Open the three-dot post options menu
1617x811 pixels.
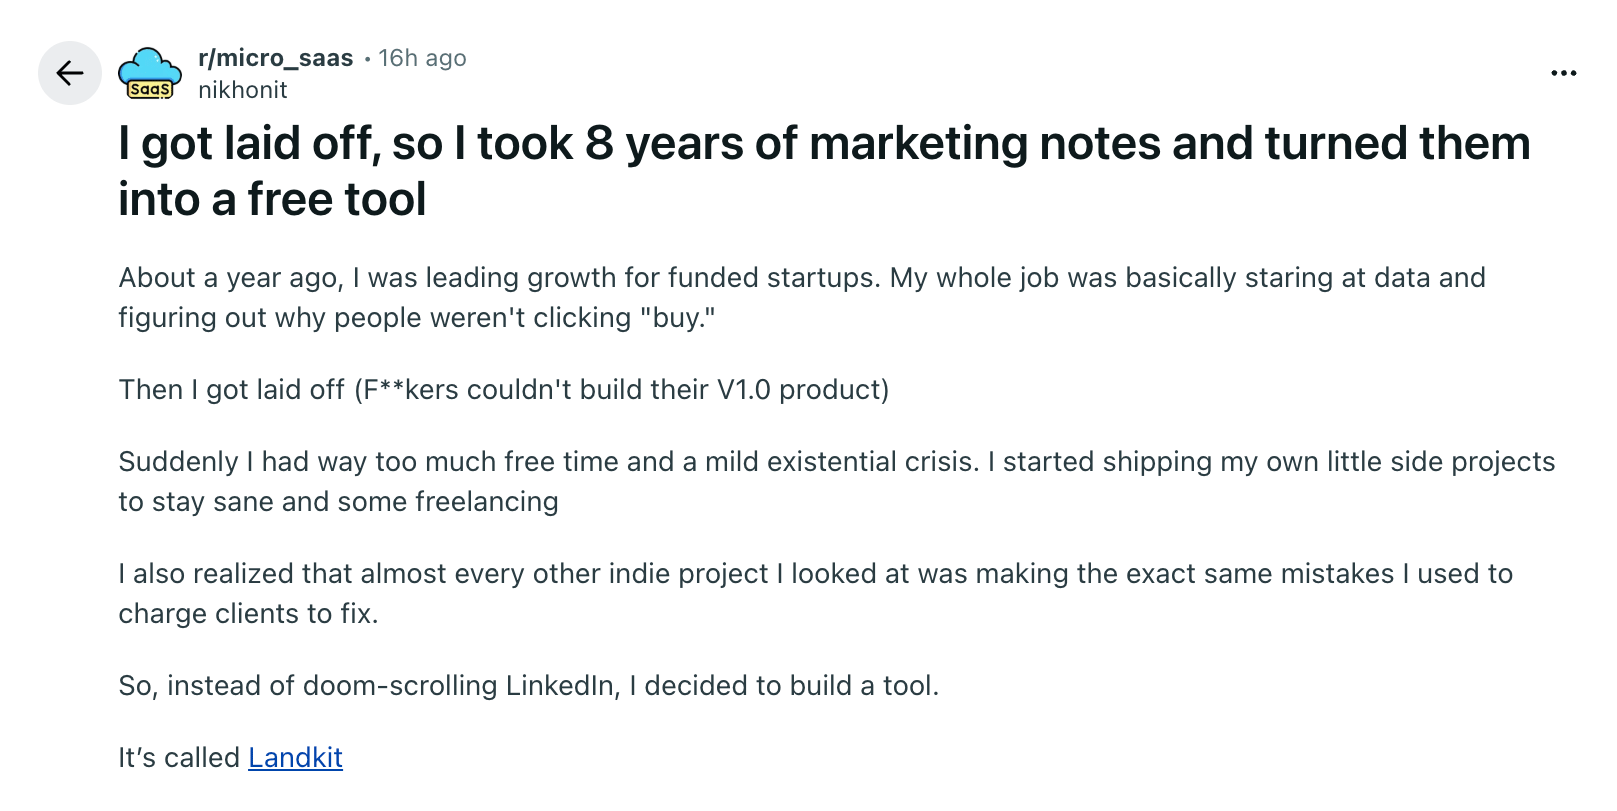1563,73
